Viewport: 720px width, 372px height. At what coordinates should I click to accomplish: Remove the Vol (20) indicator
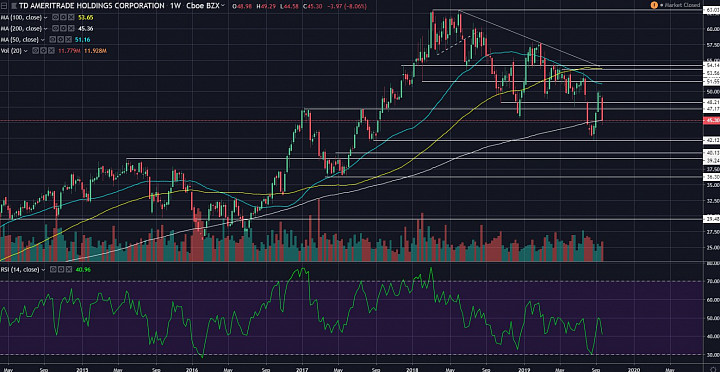(x=51, y=51)
